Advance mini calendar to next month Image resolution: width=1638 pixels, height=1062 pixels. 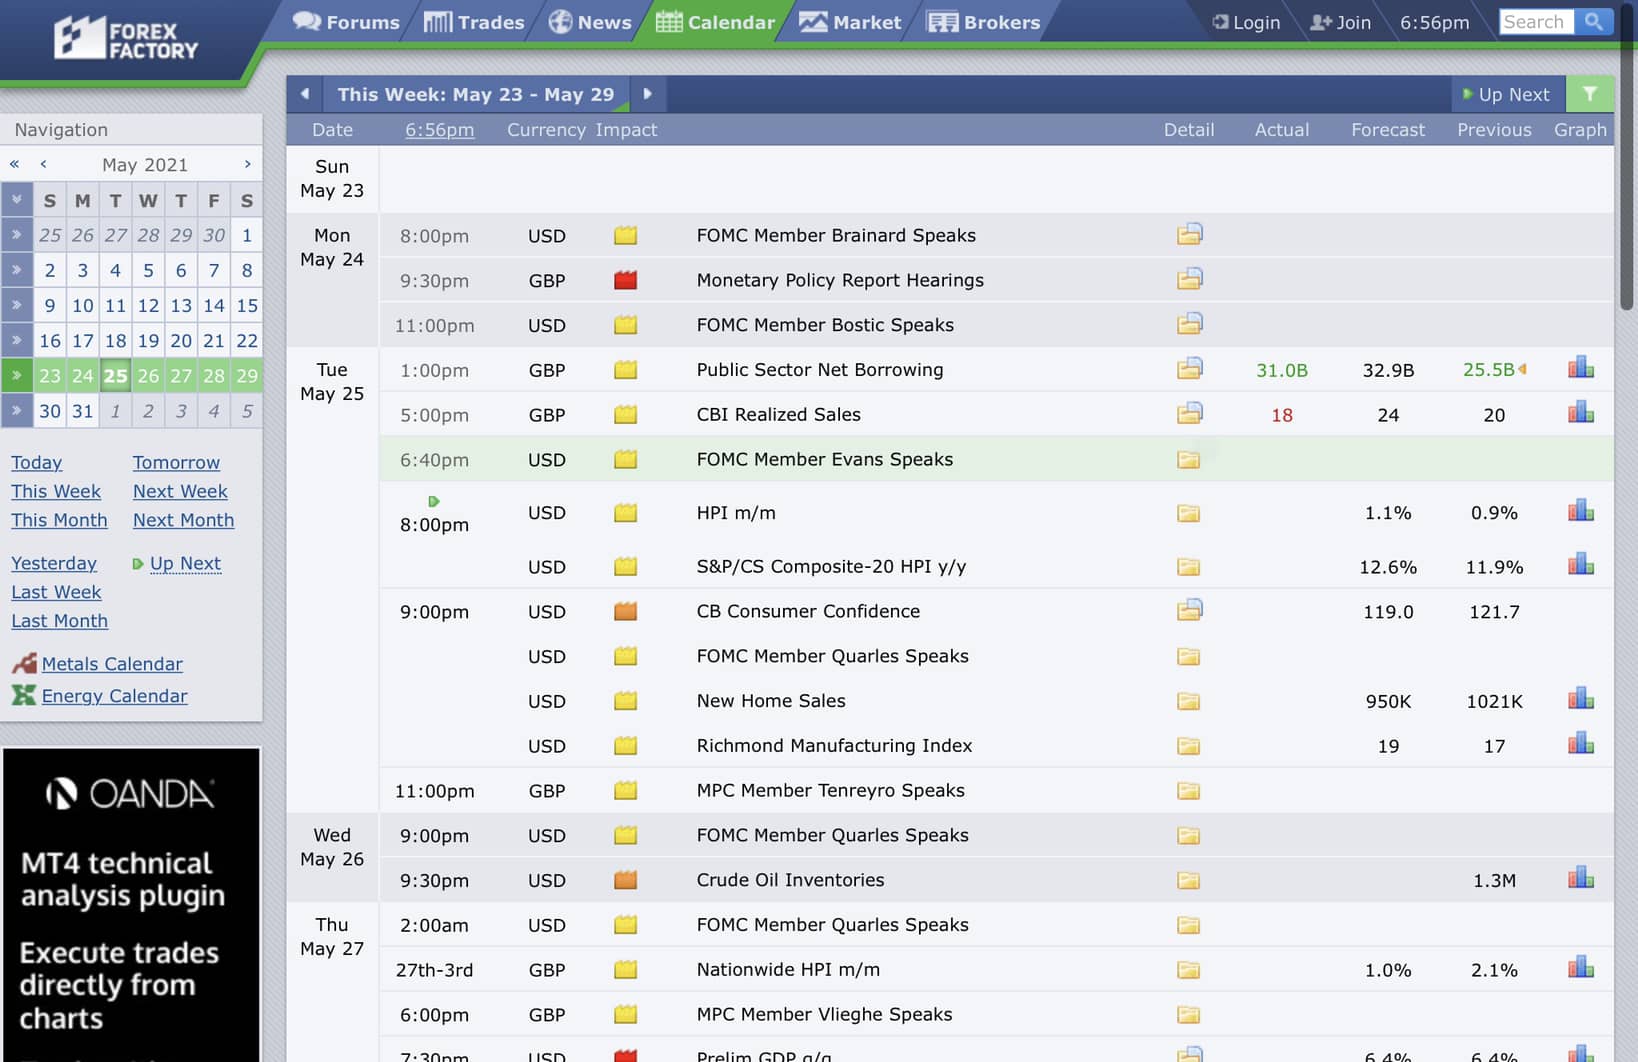pos(247,164)
